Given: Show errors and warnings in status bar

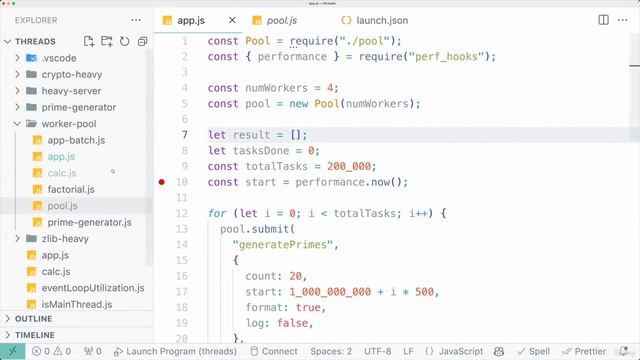Looking at the screenshot, I should [51, 351].
